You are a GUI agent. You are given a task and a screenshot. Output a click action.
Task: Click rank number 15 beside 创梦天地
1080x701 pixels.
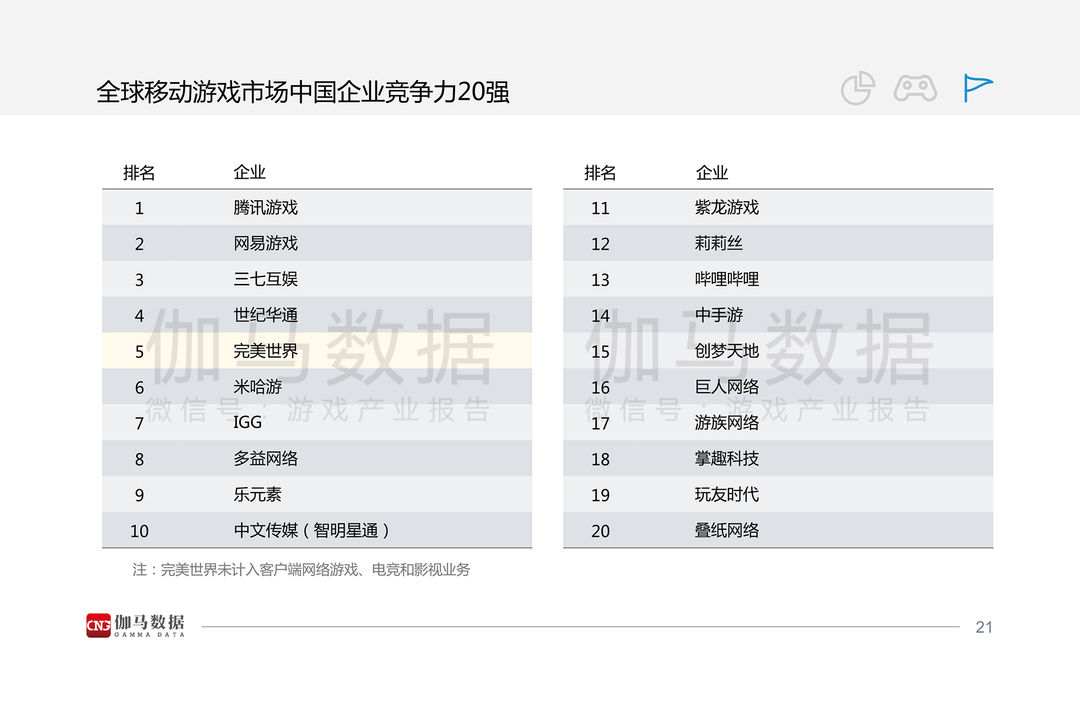click(600, 351)
